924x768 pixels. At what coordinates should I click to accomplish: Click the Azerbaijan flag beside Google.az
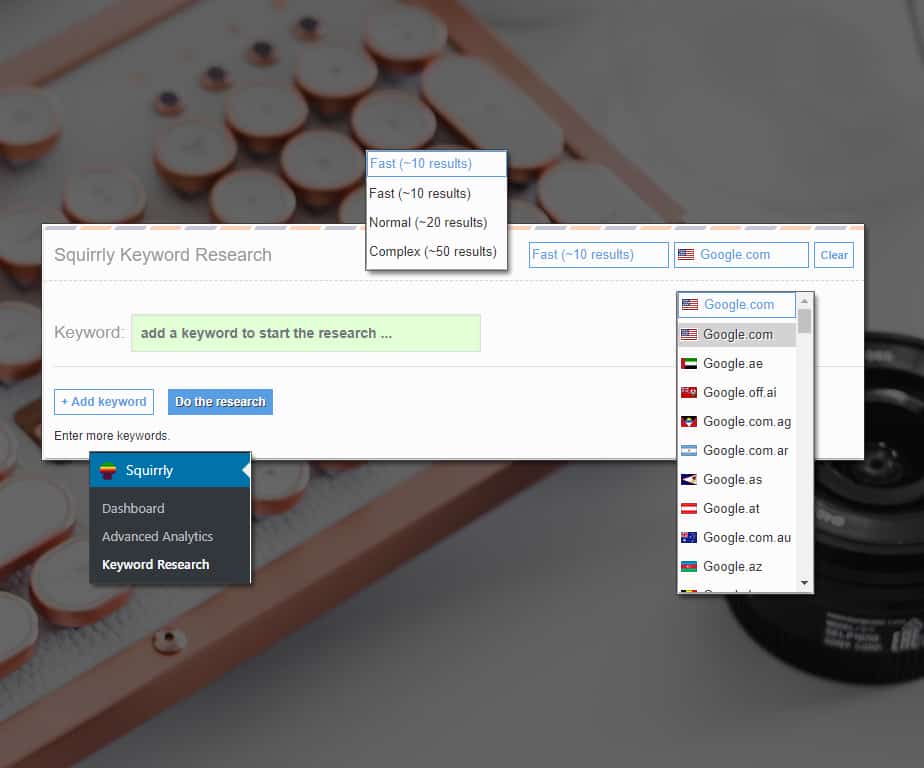pyautogui.click(x=688, y=566)
